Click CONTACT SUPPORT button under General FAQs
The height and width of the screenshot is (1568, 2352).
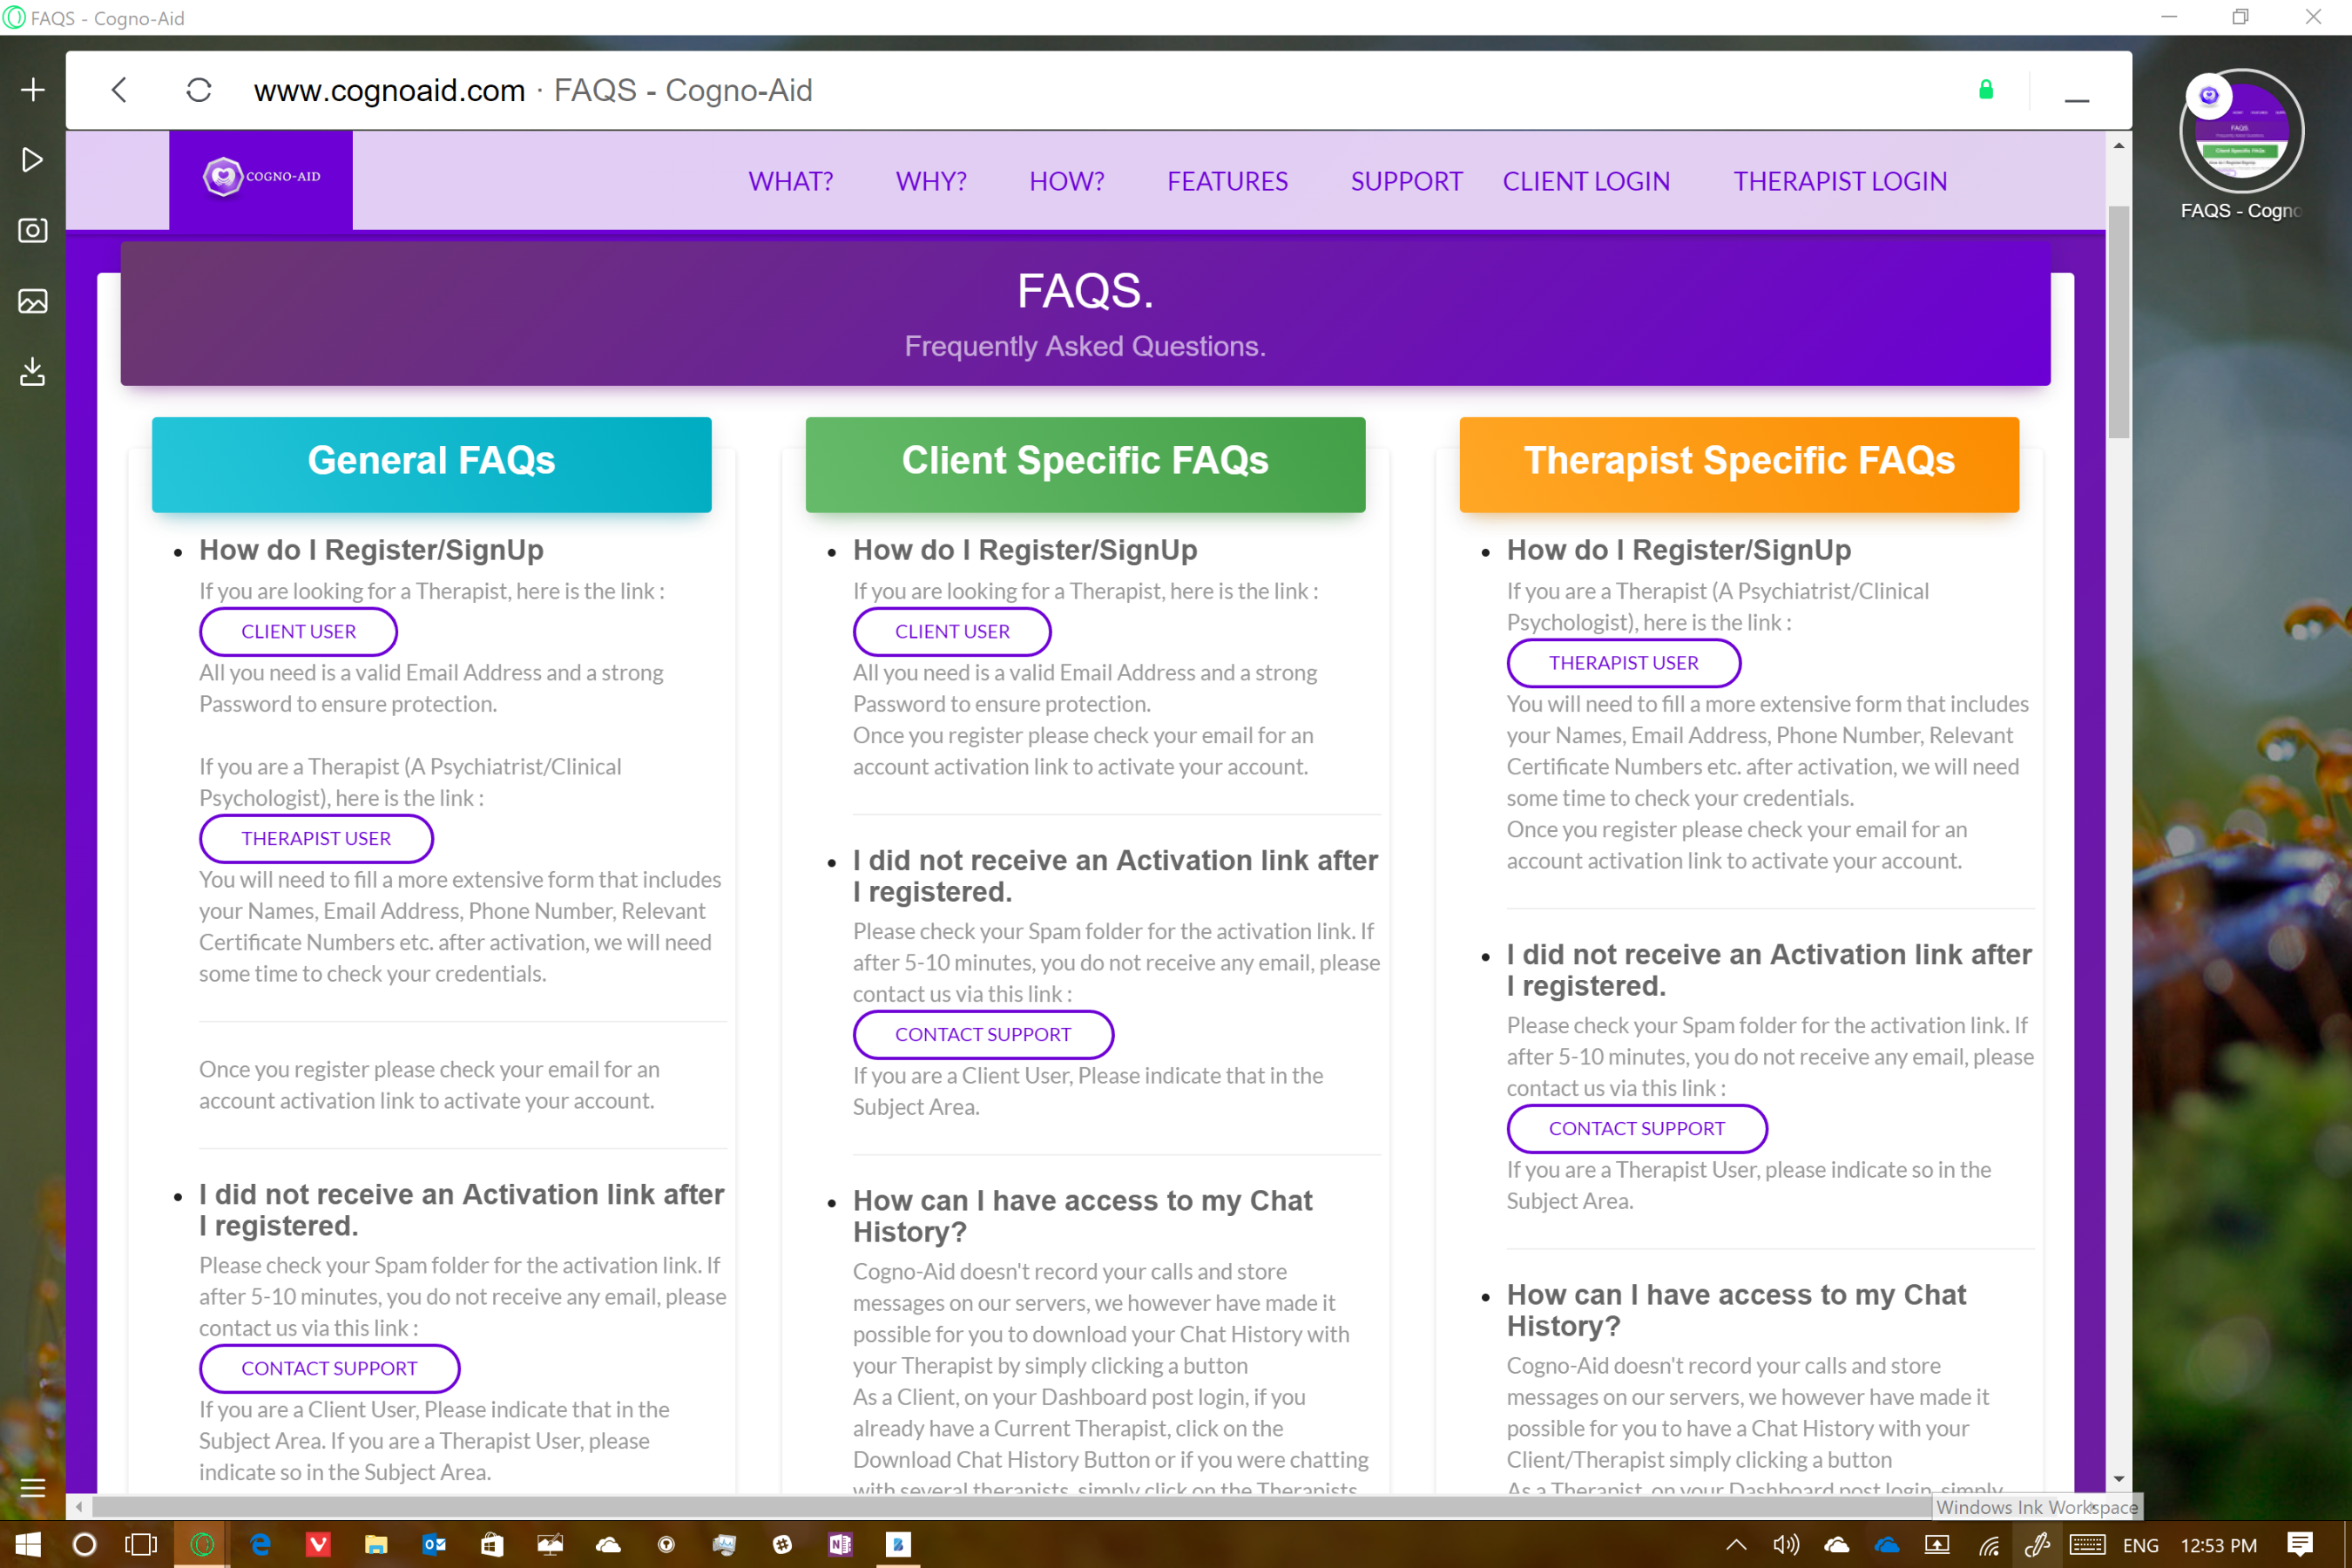pyautogui.click(x=329, y=1368)
